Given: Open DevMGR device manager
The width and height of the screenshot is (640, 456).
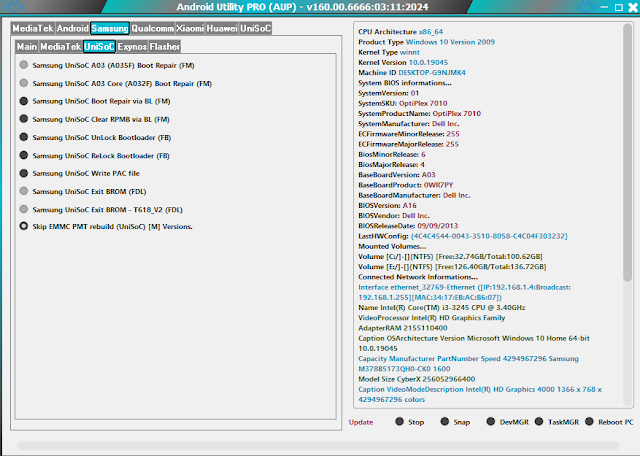Looking at the screenshot, I should click(508, 422).
